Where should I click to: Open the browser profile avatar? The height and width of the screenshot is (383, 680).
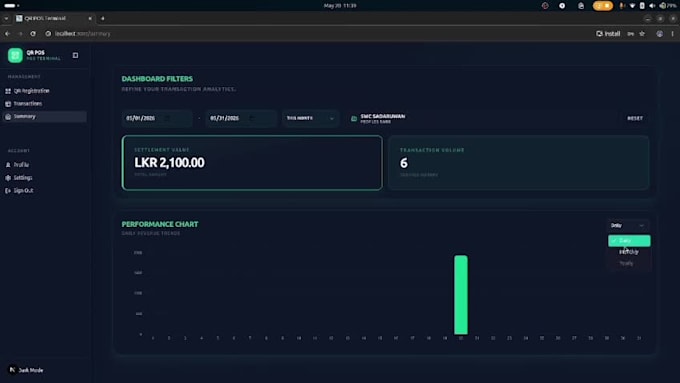pos(660,34)
